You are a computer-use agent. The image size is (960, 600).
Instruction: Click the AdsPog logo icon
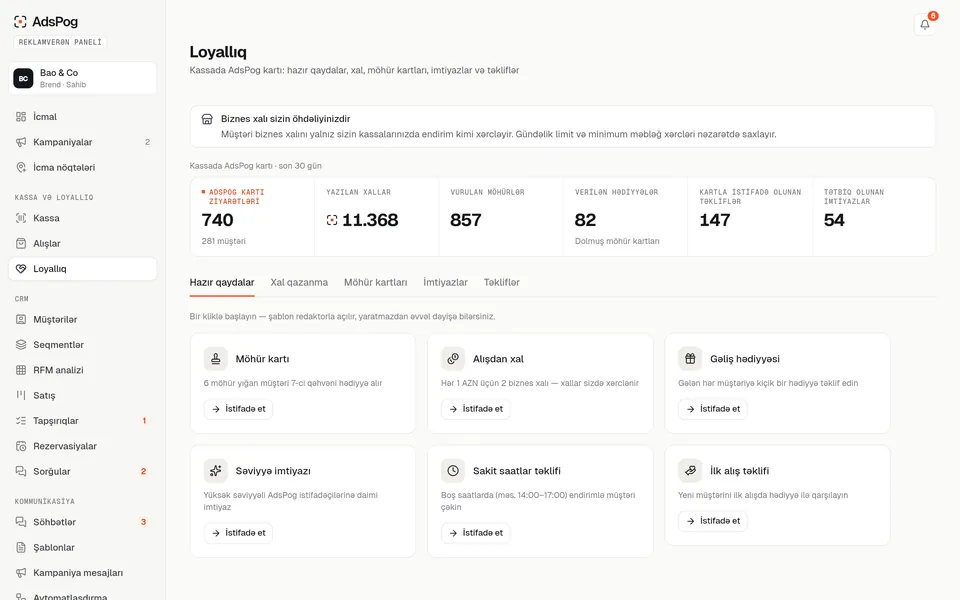[20, 22]
